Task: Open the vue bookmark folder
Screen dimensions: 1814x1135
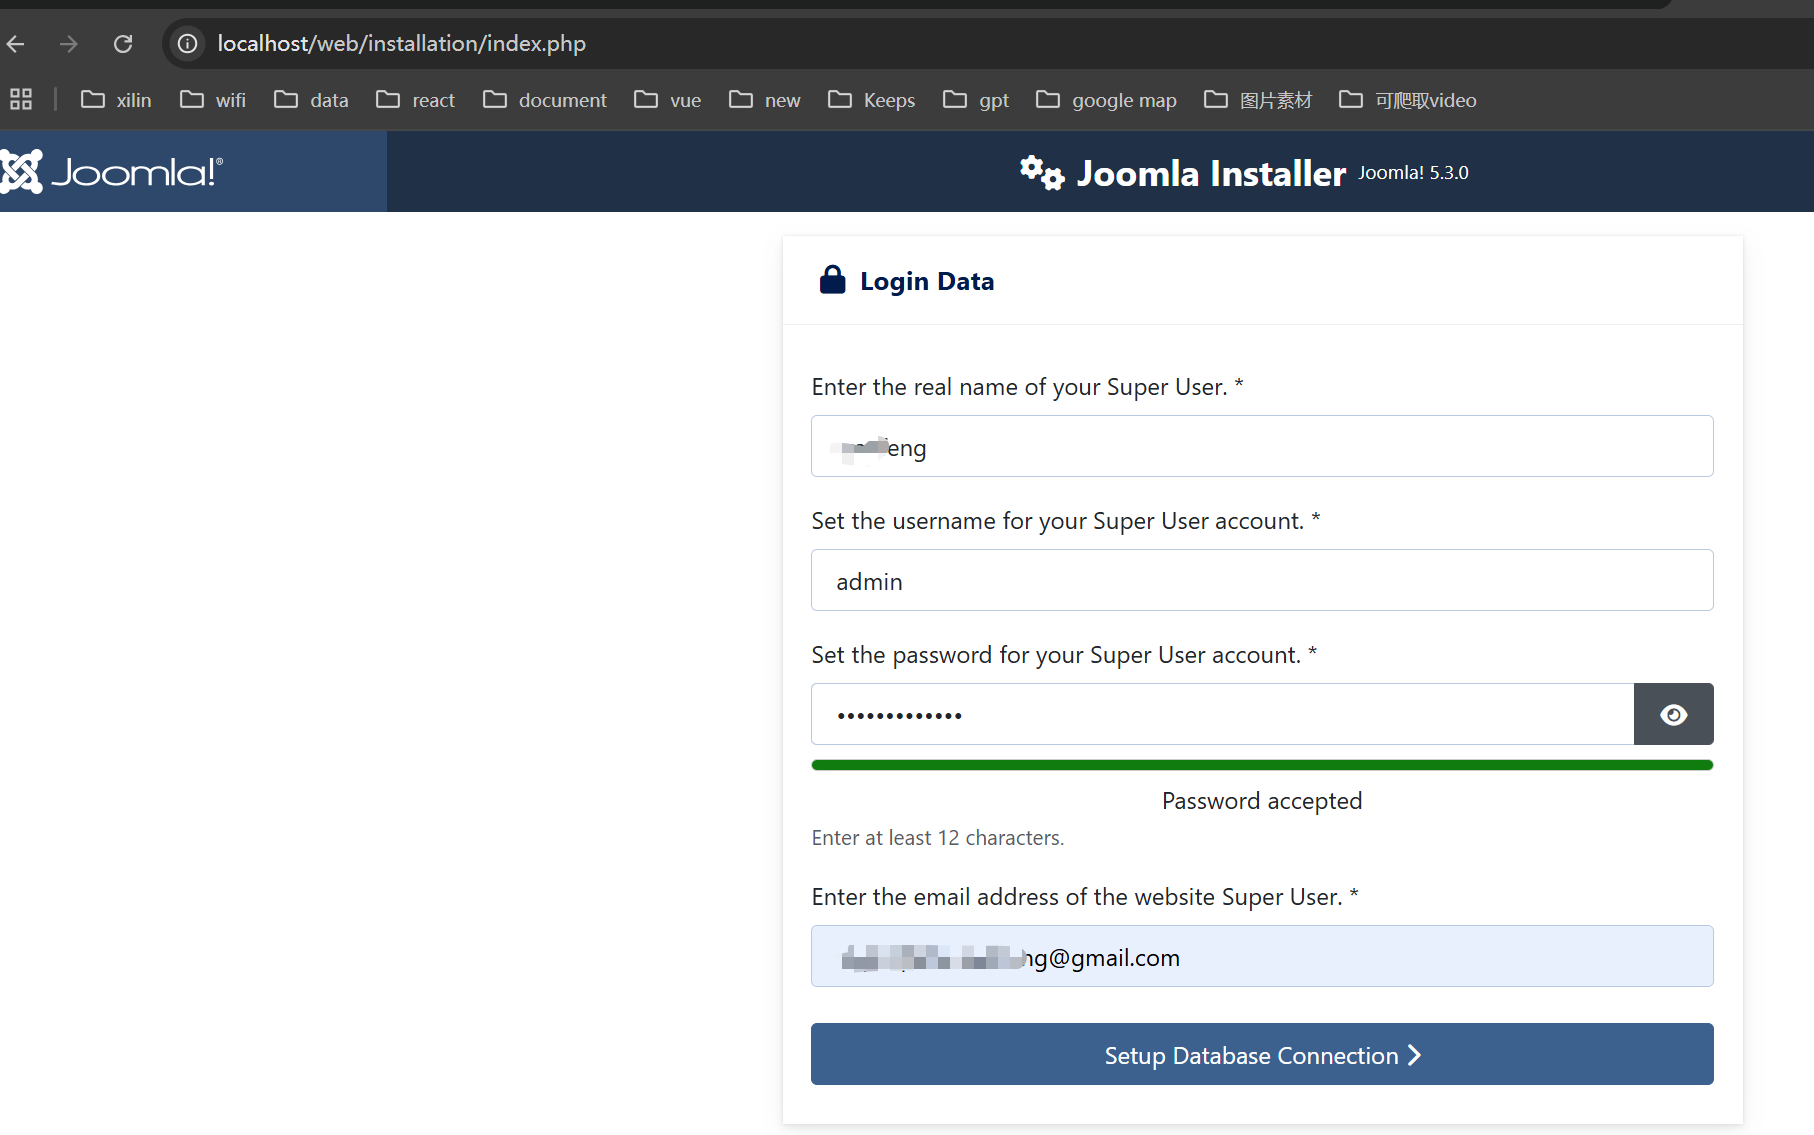Action: click(x=668, y=100)
